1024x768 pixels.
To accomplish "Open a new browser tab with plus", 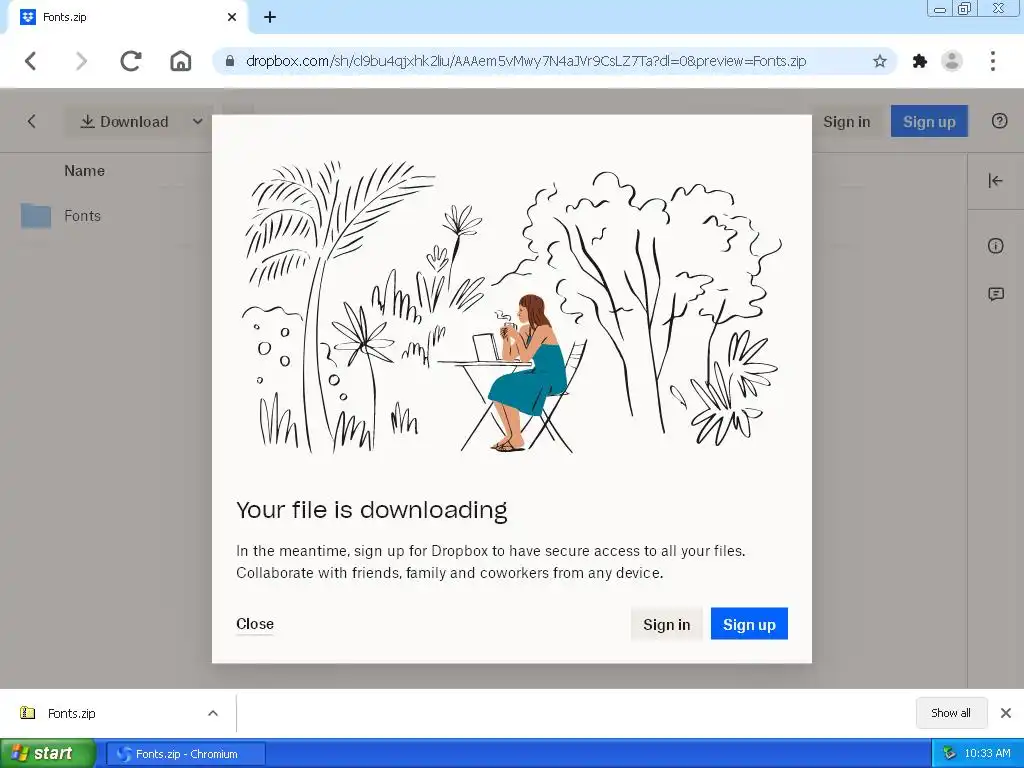I will click(x=270, y=18).
